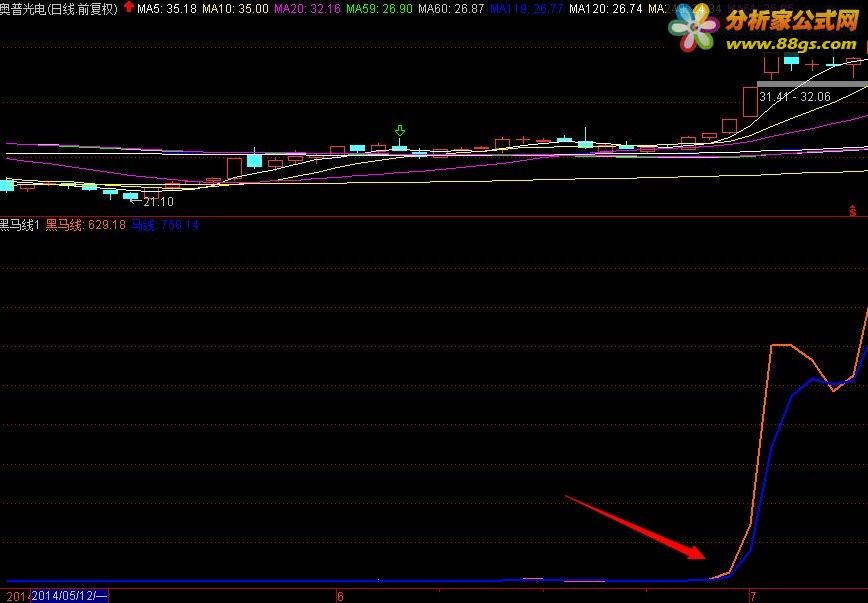868x603 pixels.
Task: Click the month 6 marker on time axis
Action: pyautogui.click(x=340, y=596)
